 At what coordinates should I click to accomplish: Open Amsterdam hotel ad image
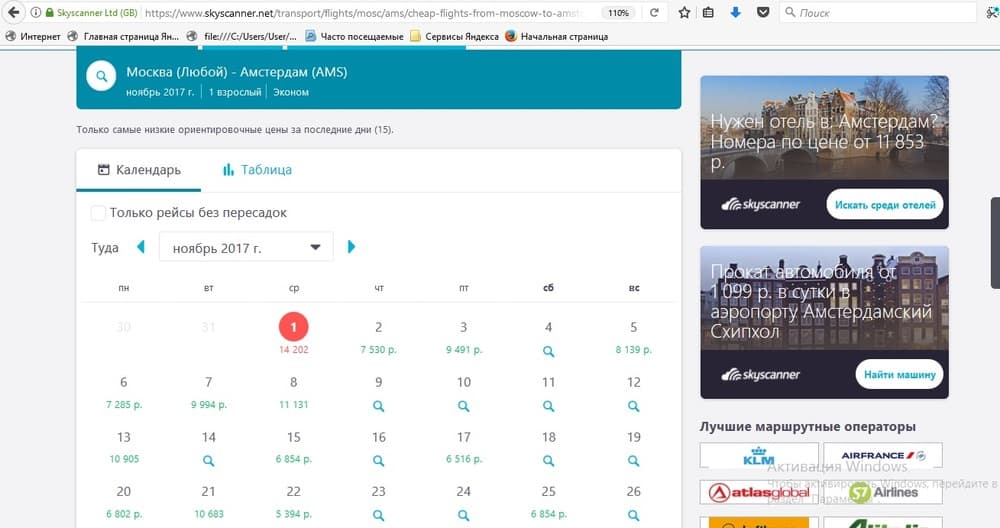[824, 128]
